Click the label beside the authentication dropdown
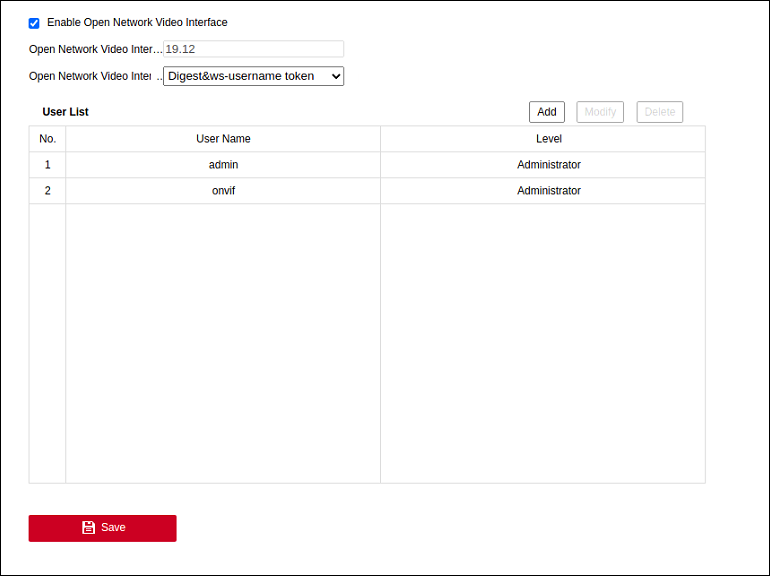 (90, 76)
